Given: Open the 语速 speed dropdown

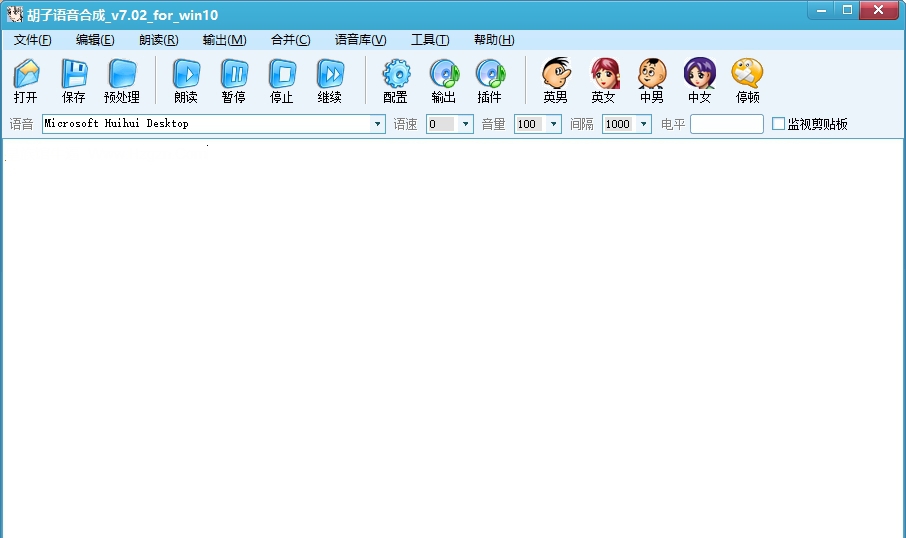Looking at the screenshot, I should point(465,124).
